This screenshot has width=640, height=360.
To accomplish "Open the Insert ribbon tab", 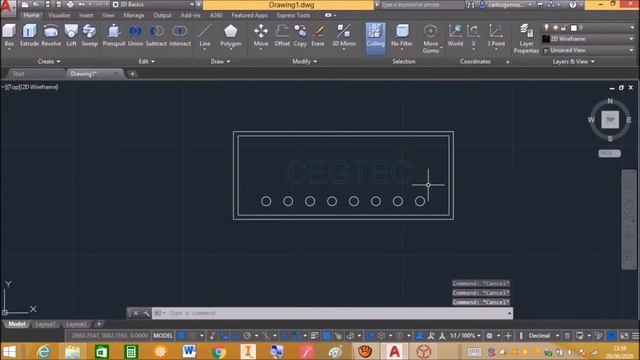I will pyautogui.click(x=86, y=15).
